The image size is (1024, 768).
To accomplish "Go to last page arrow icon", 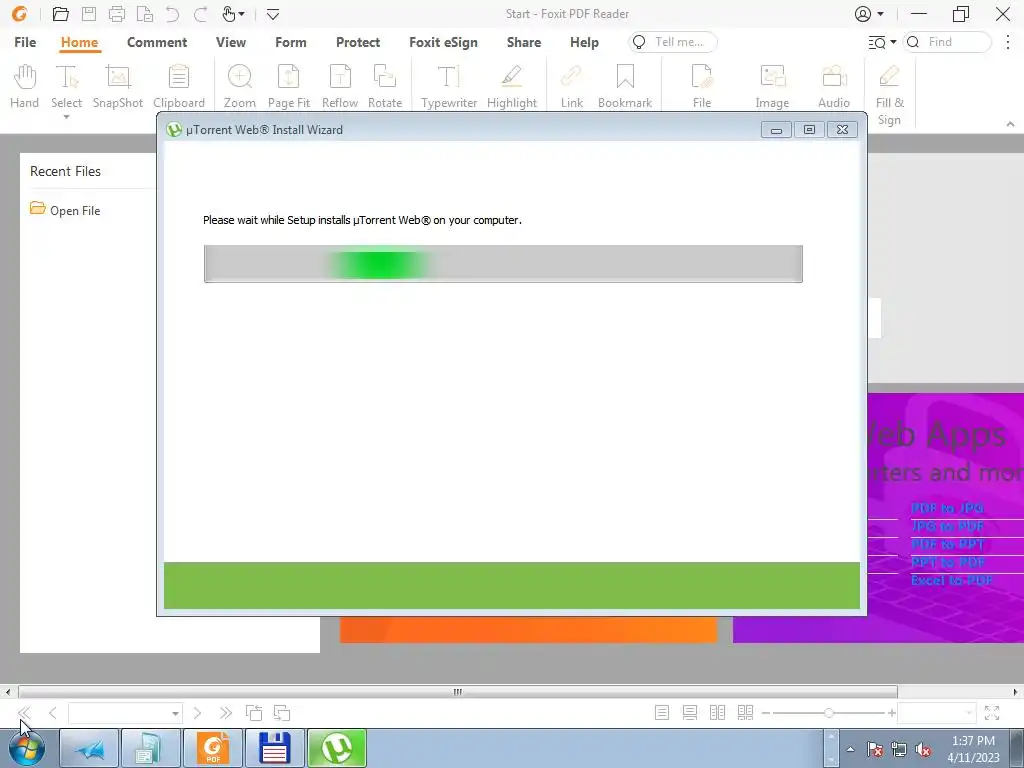I will tap(226, 712).
